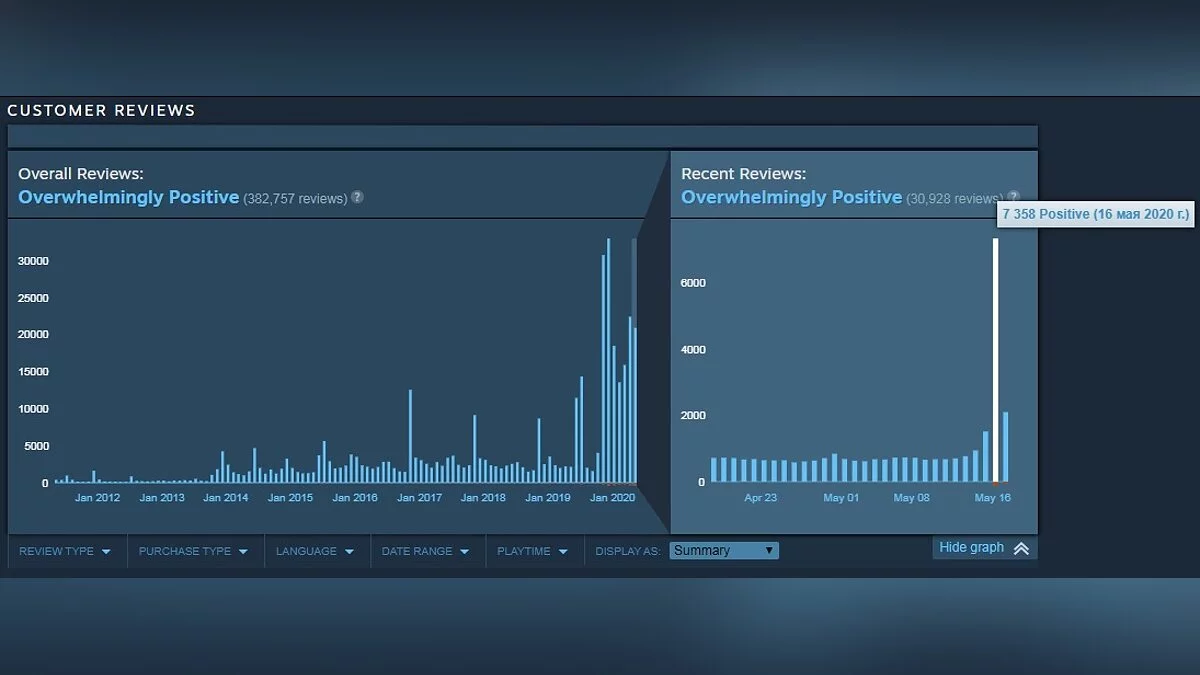Click the Recent Reviews Overwhelmingly Positive text

tap(791, 197)
